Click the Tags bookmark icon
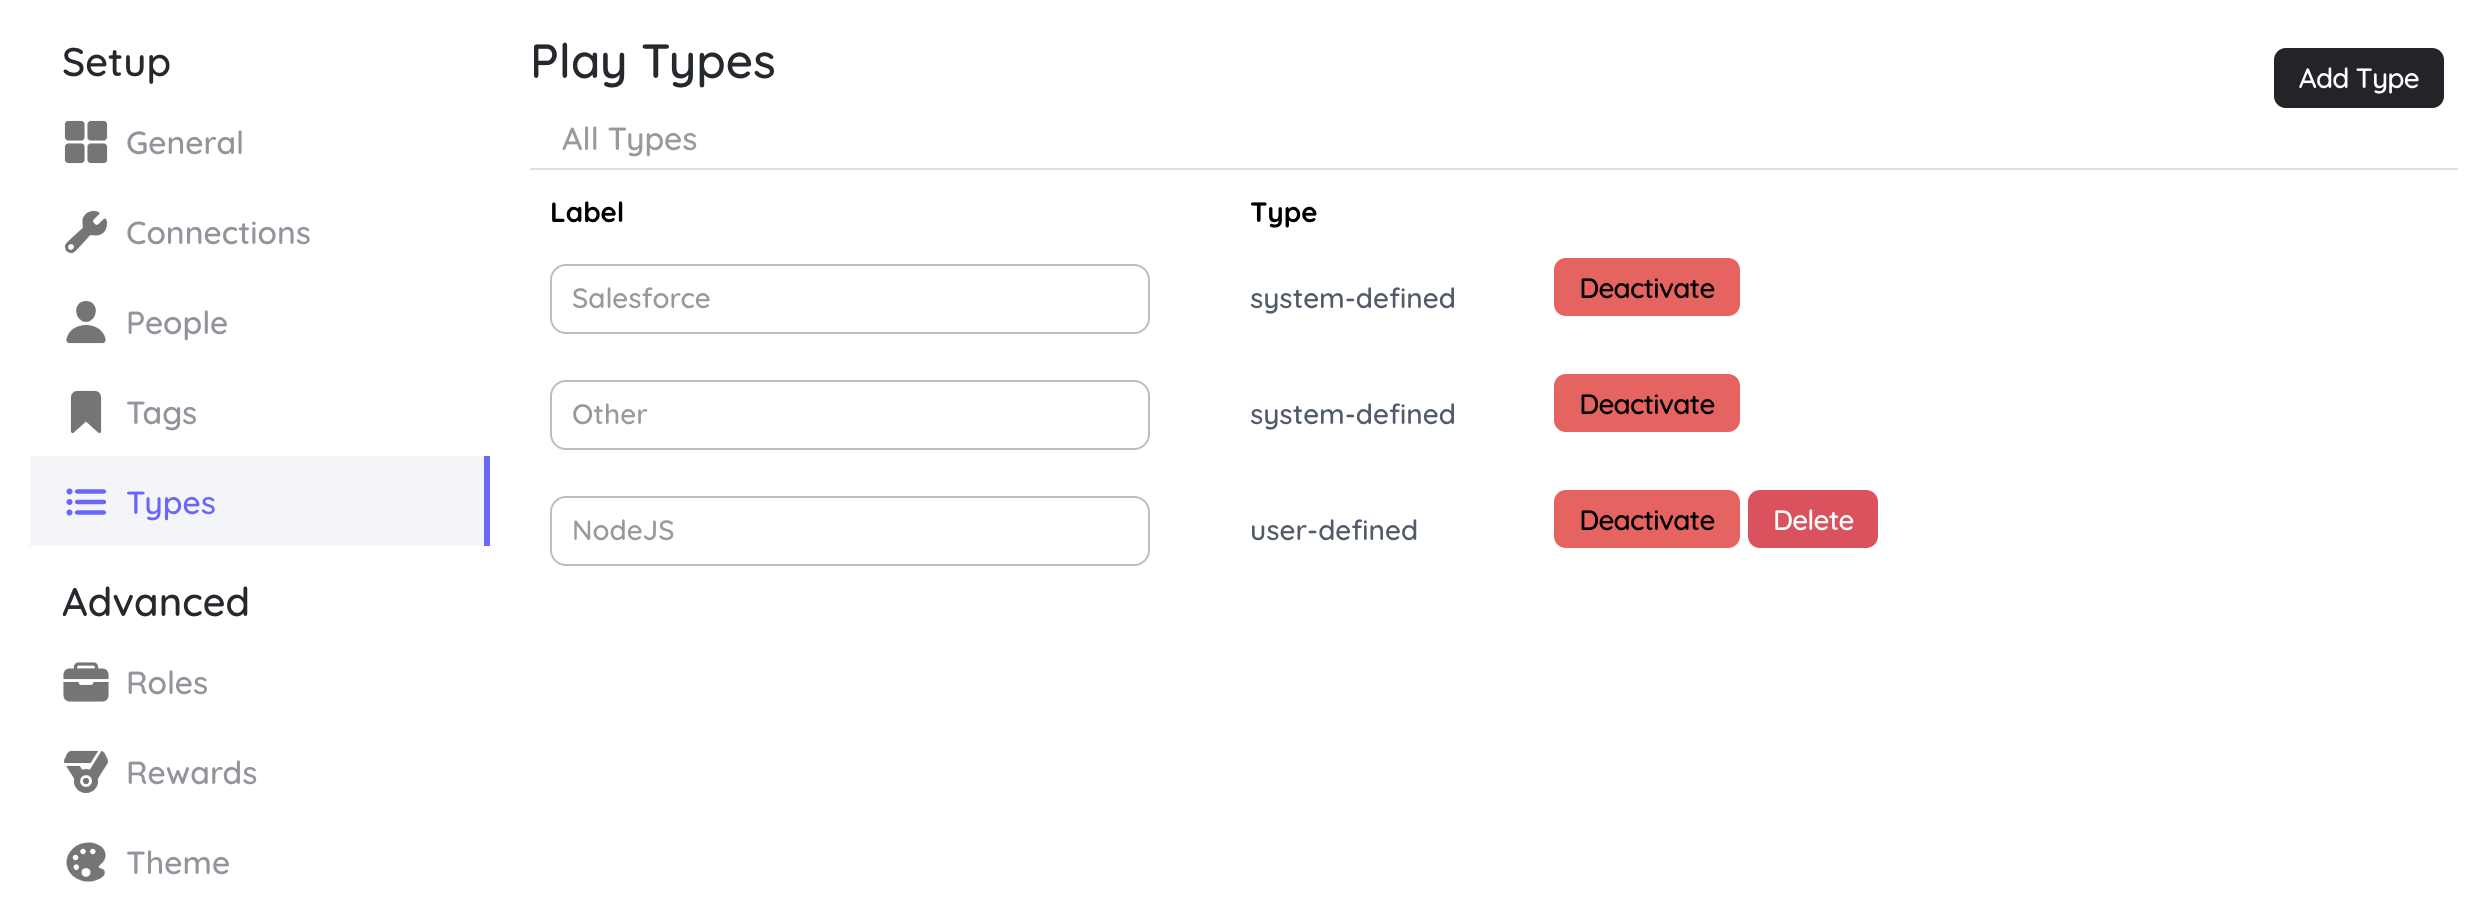The image size is (2490, 908). 86,412
